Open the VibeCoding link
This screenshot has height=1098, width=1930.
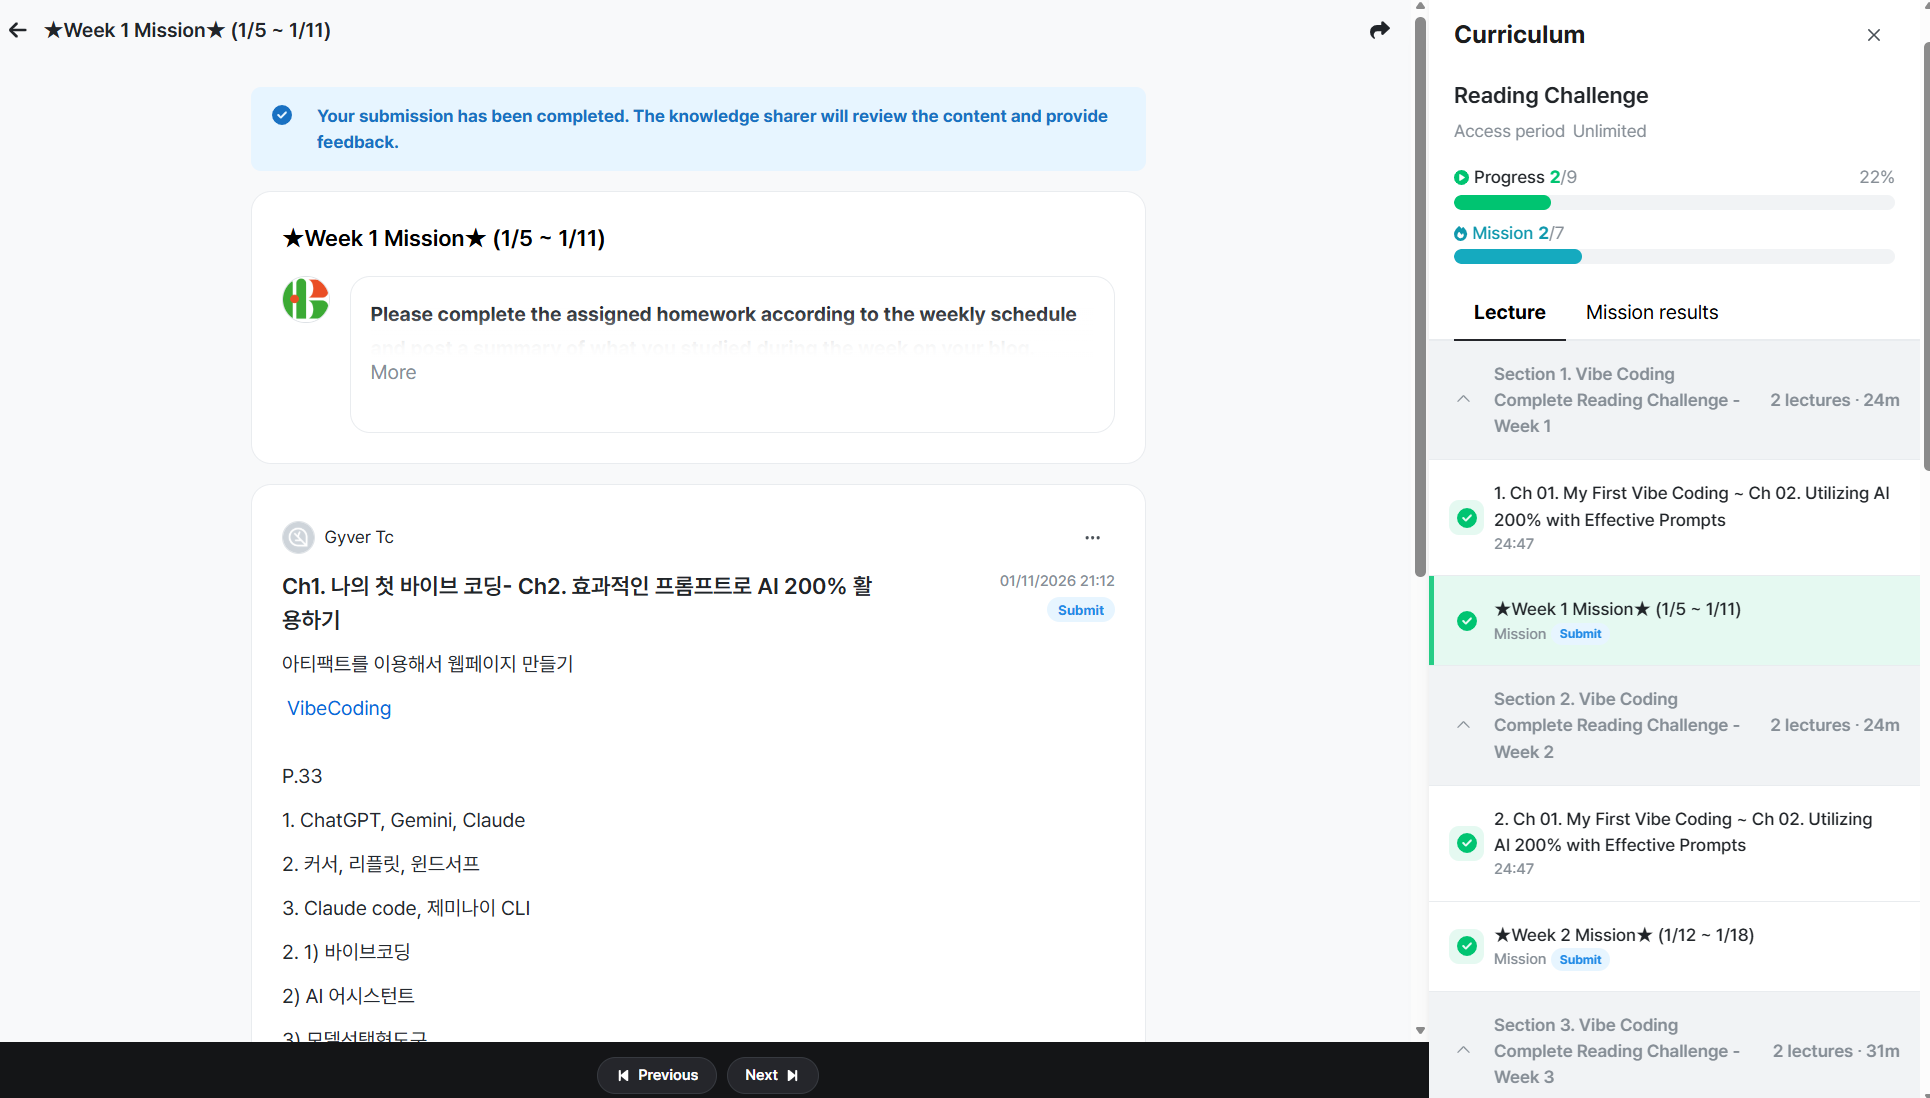(339, 708)
